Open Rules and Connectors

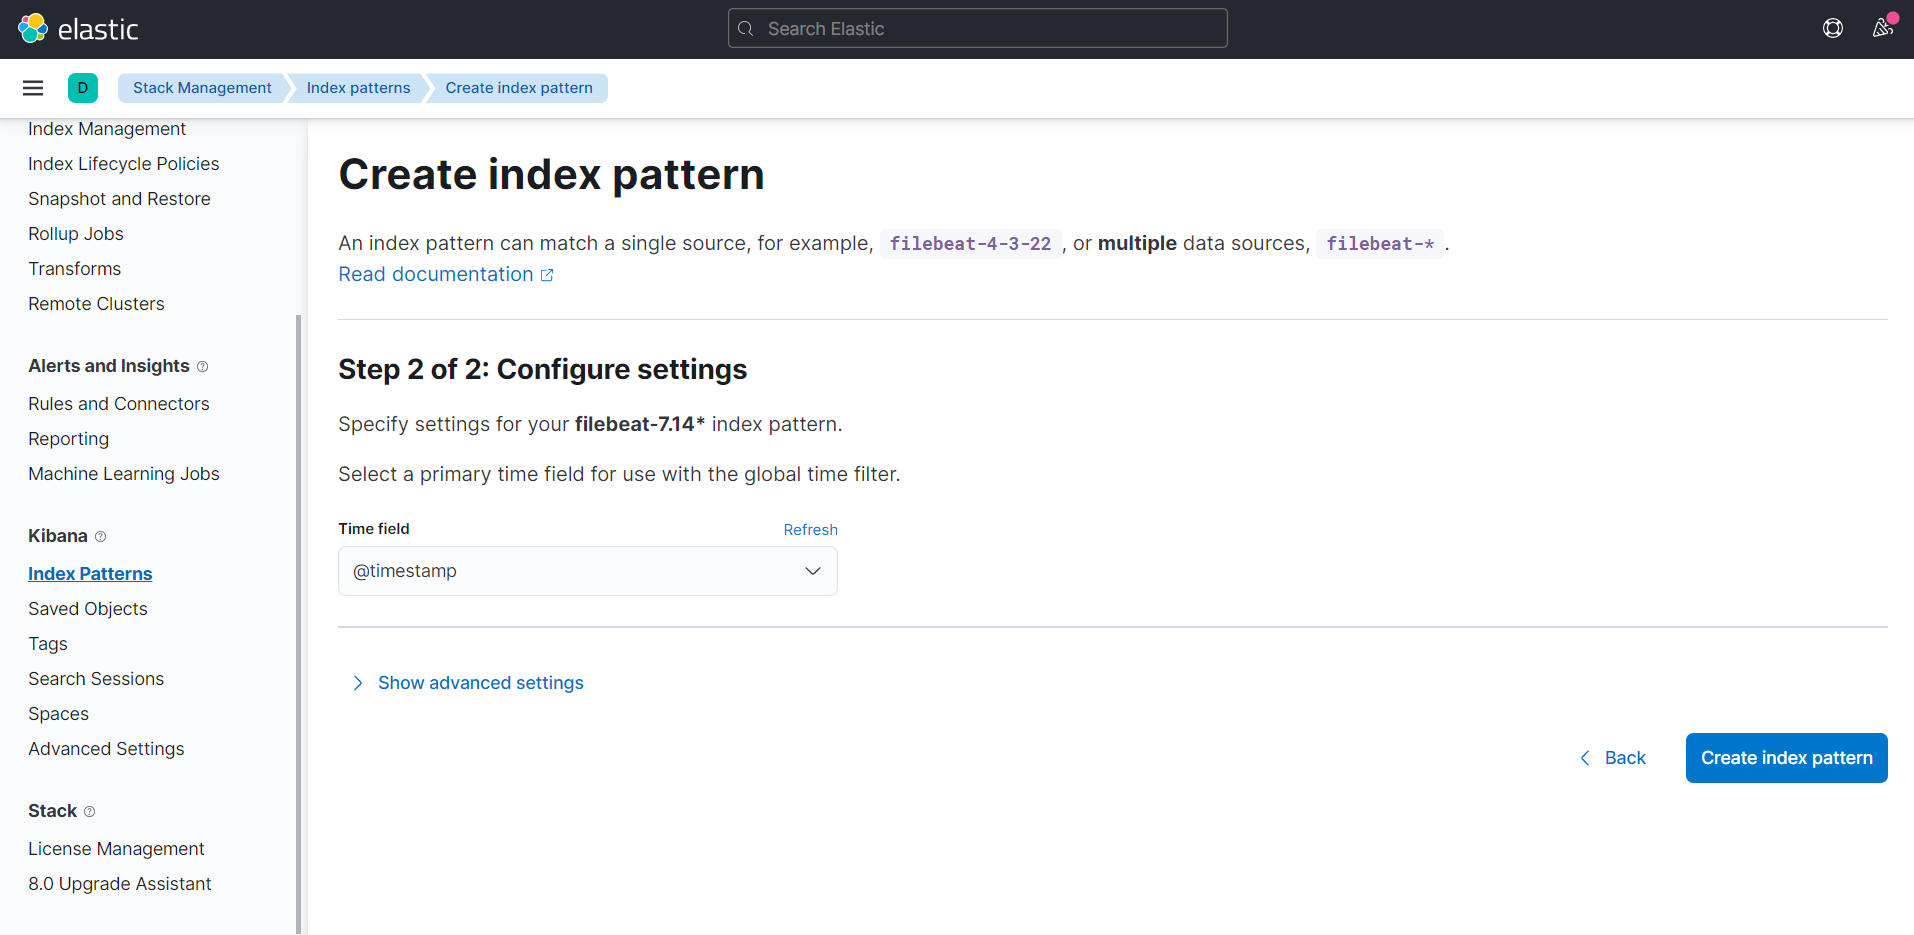119,404
